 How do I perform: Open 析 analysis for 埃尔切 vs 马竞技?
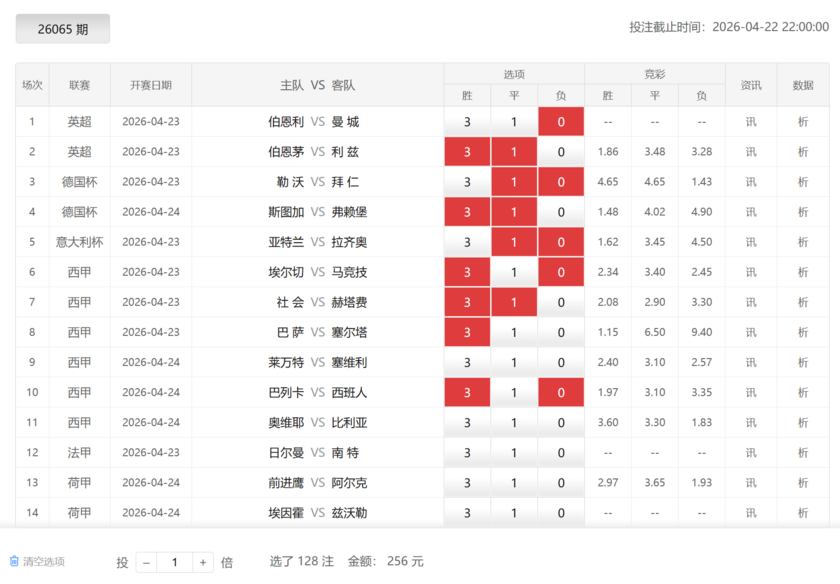[x=805, y=271]
